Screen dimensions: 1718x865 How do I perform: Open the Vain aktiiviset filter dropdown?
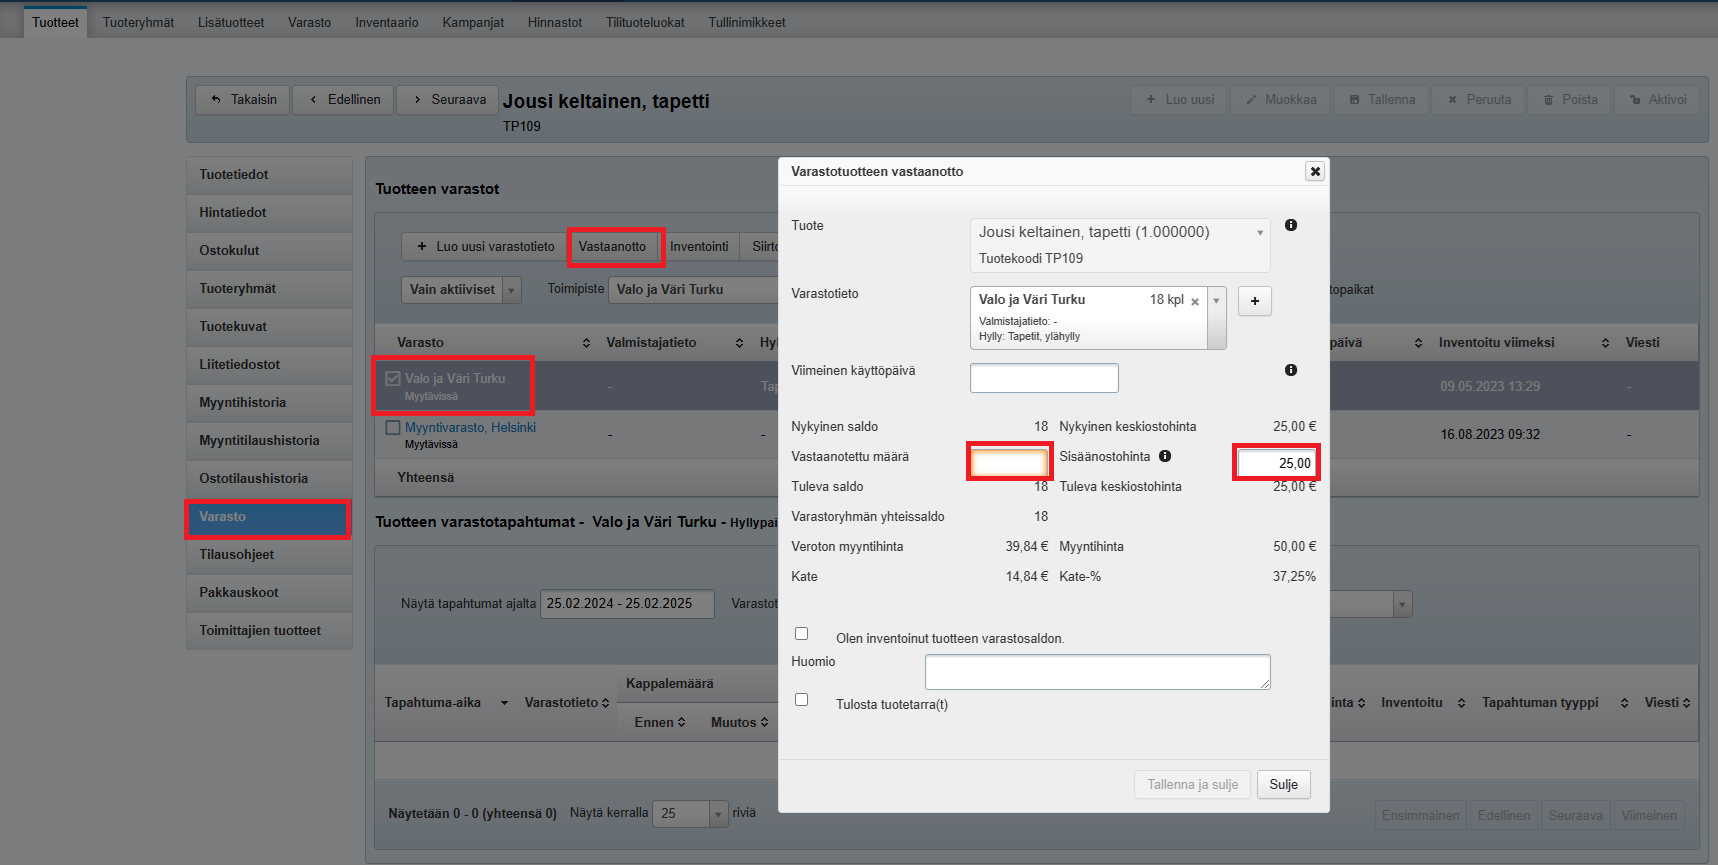point(511,290)
